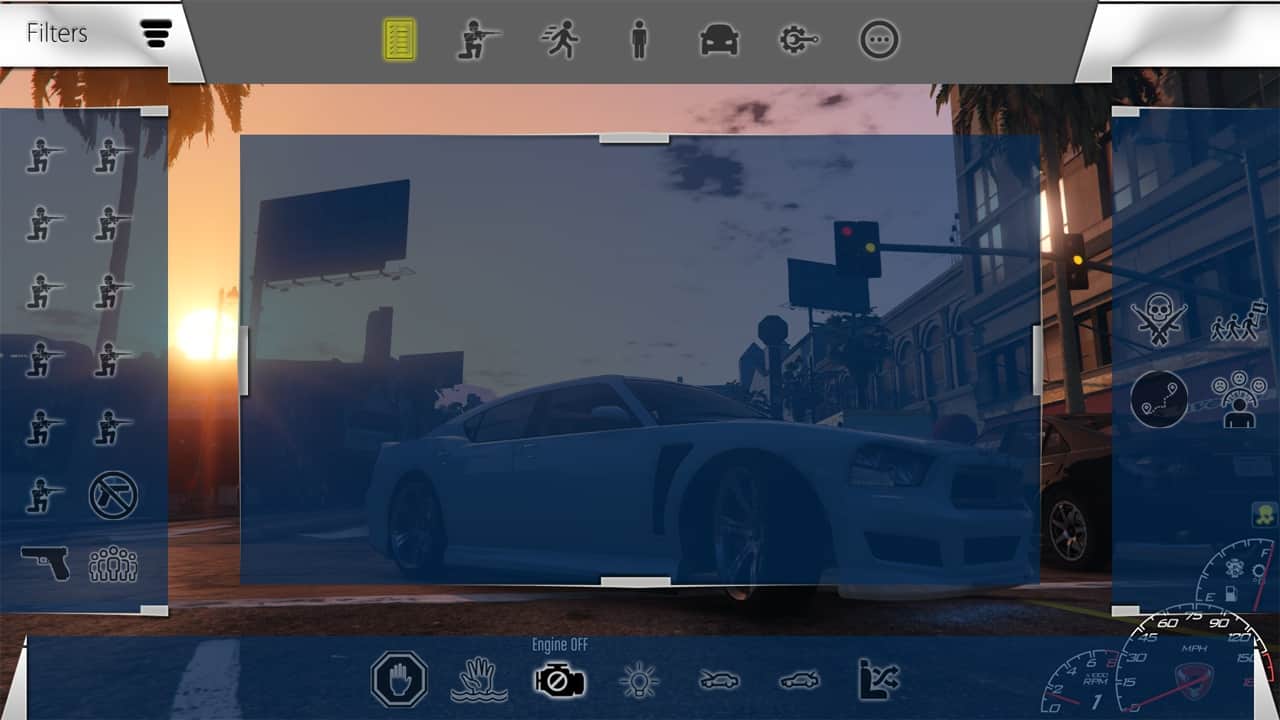This screenshot has height=720, width=1280.
Task: Select the yellow checklist tab
Action: click(399, 40)
